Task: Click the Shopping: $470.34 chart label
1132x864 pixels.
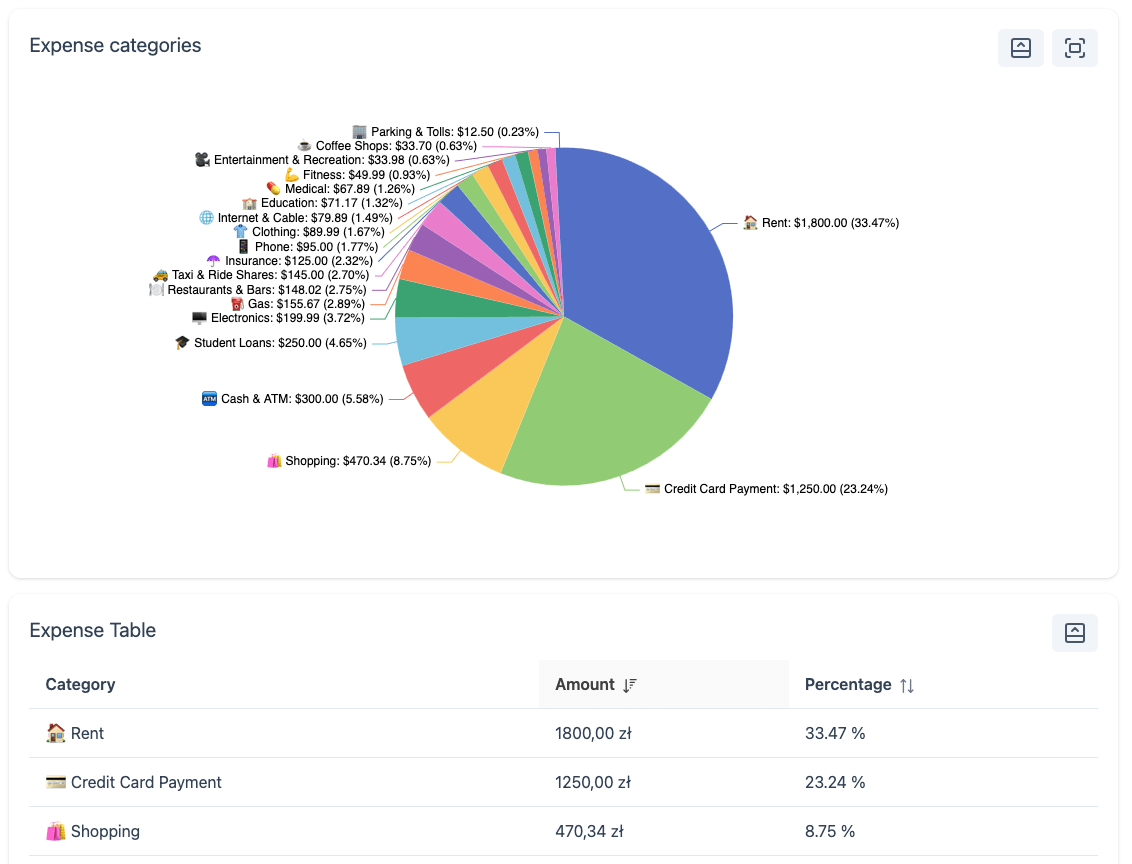Action: [349, 461]
